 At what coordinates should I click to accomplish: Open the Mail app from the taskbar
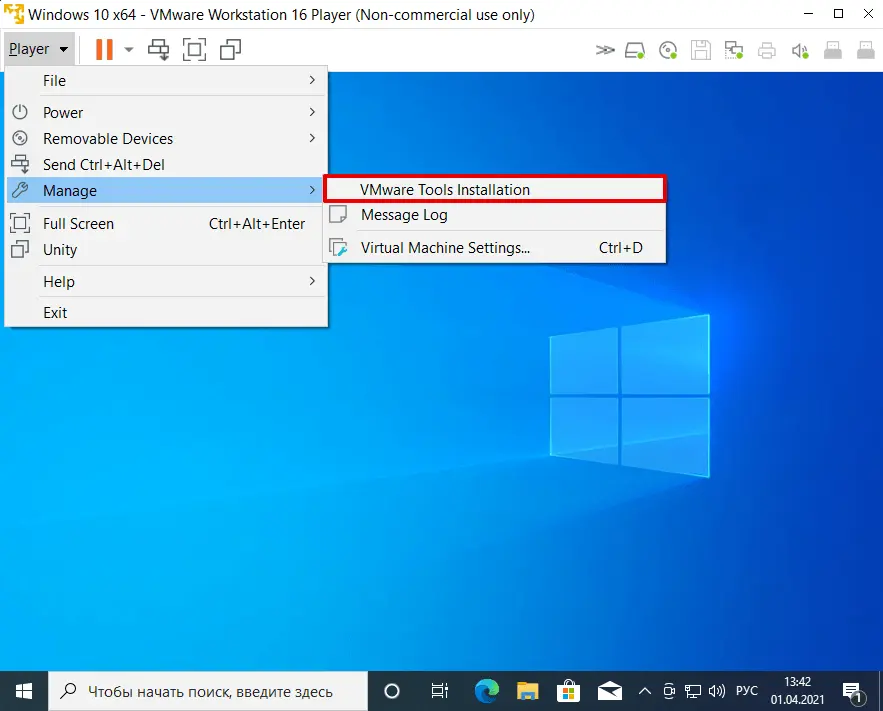pos(609,691)
